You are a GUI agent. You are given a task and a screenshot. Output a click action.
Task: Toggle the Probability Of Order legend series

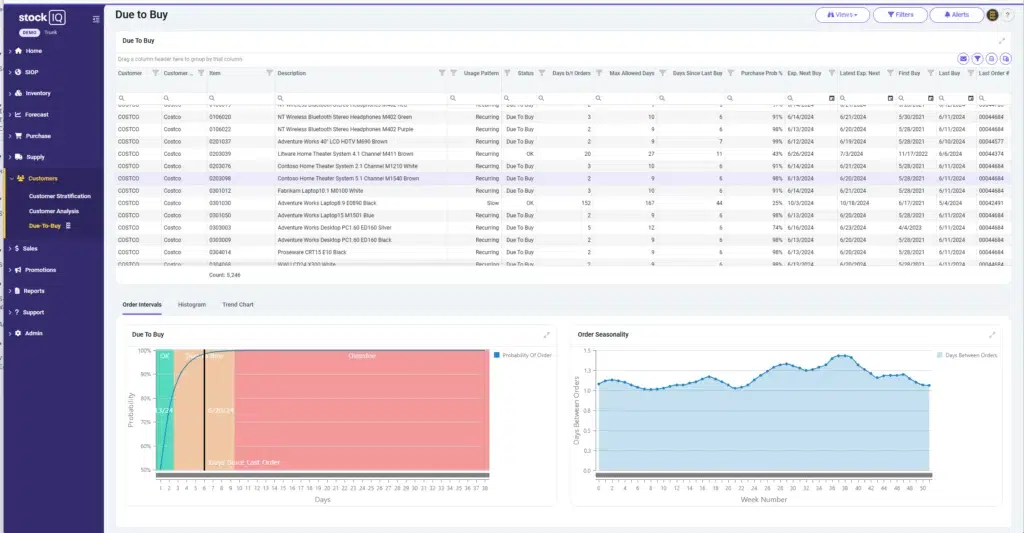click(x=522, y=355)
